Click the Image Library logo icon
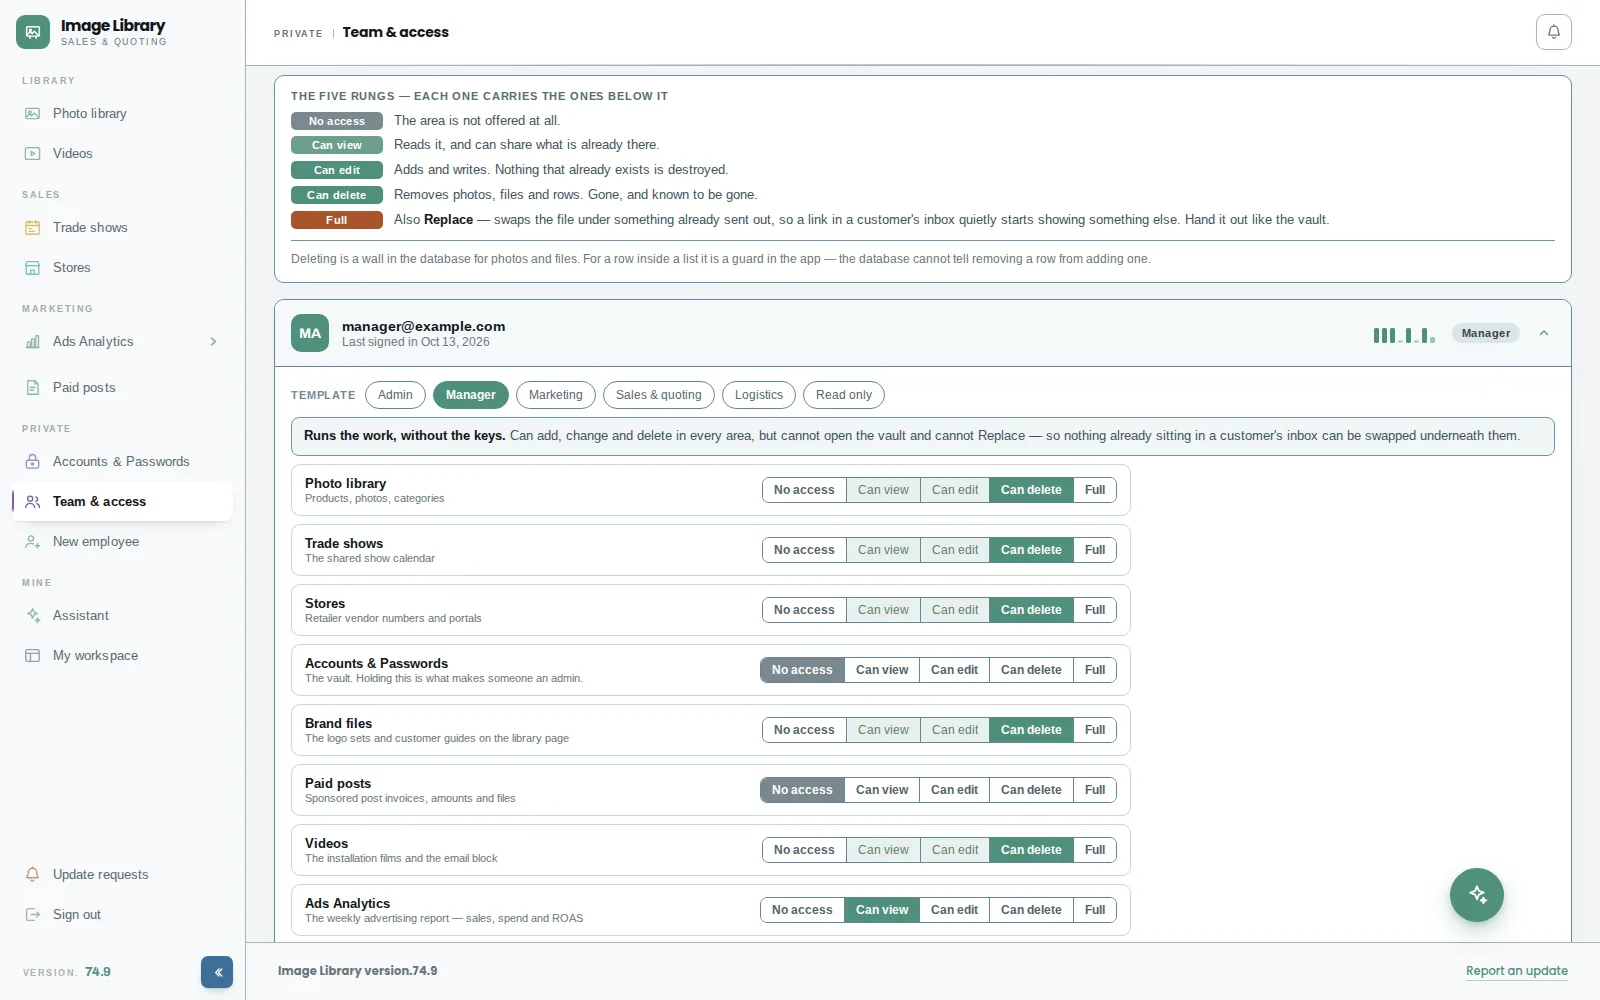 (33, 32)
